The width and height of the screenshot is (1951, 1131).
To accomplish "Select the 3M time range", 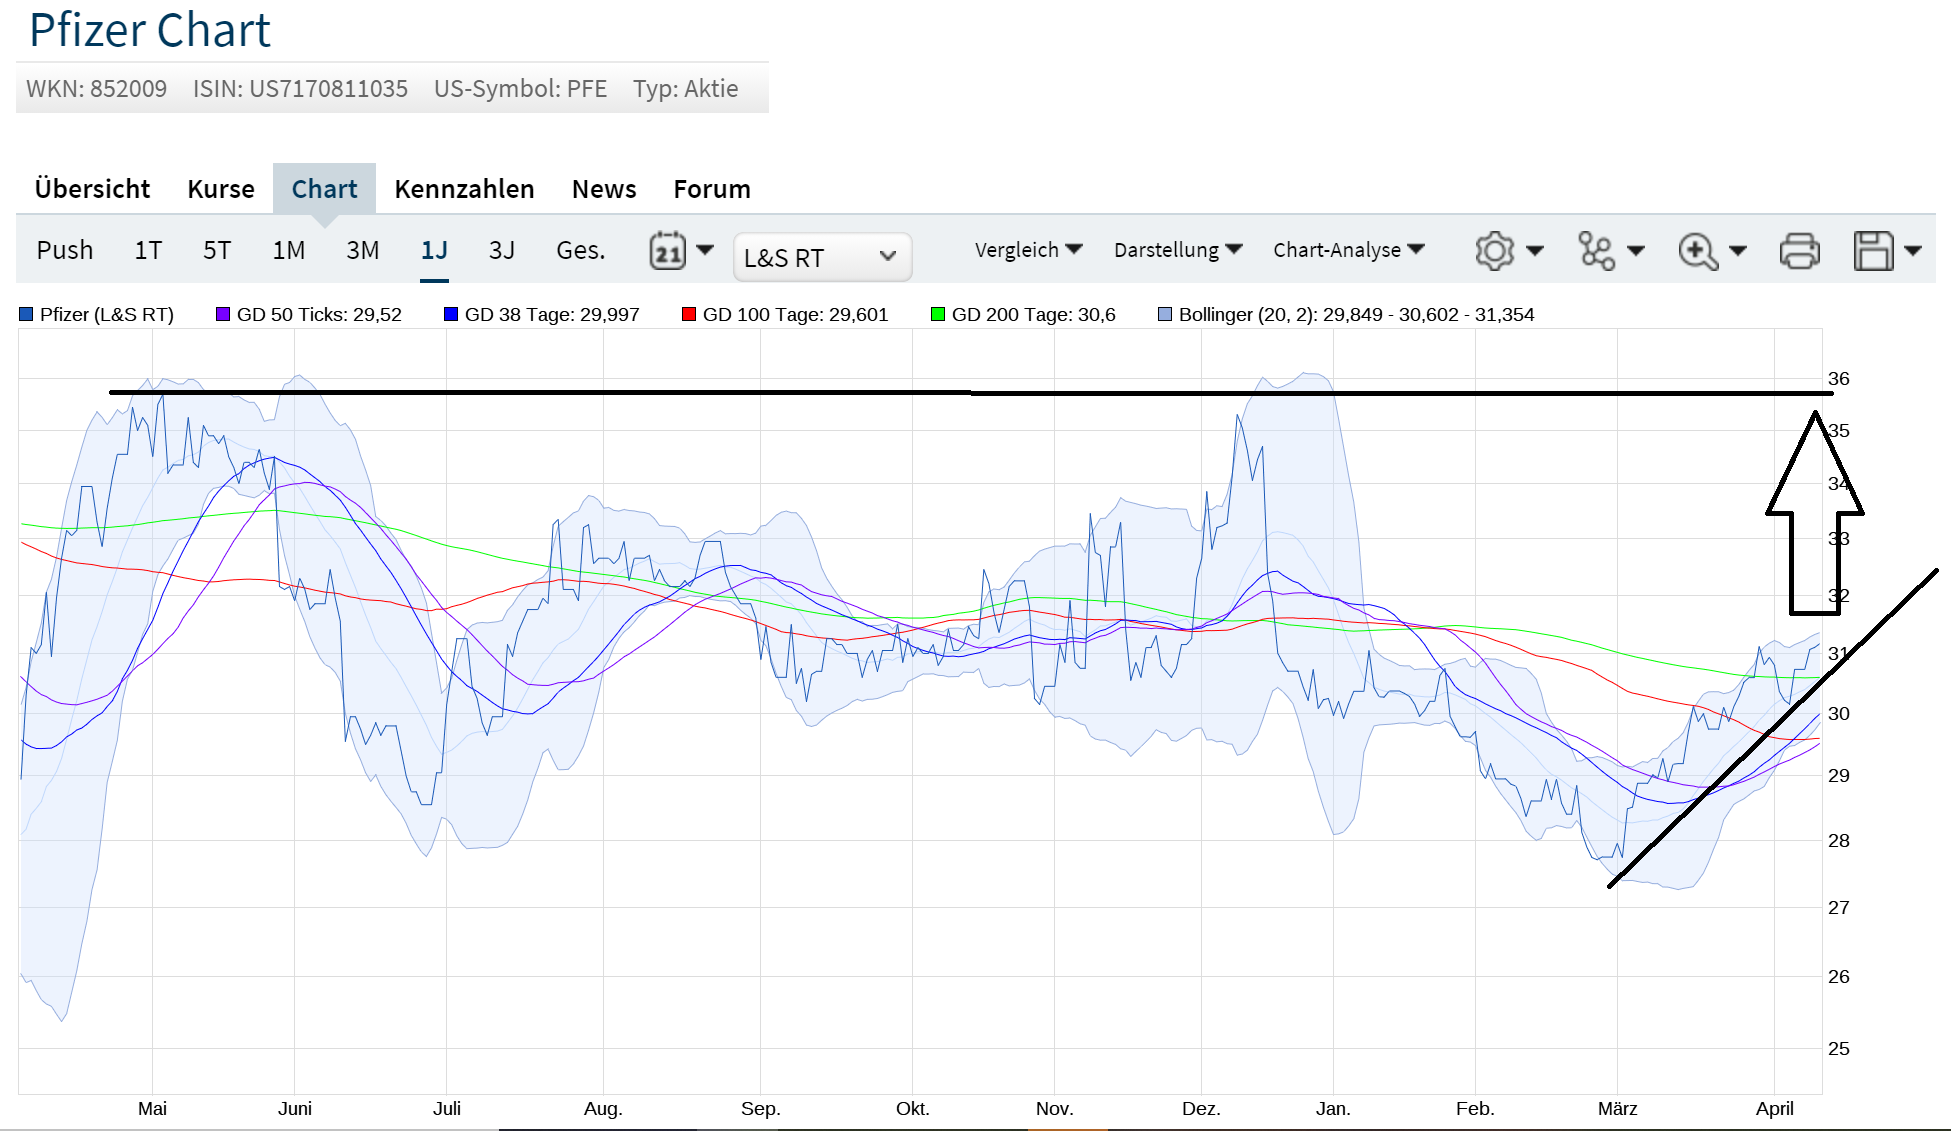I will [x=362, y=250].
